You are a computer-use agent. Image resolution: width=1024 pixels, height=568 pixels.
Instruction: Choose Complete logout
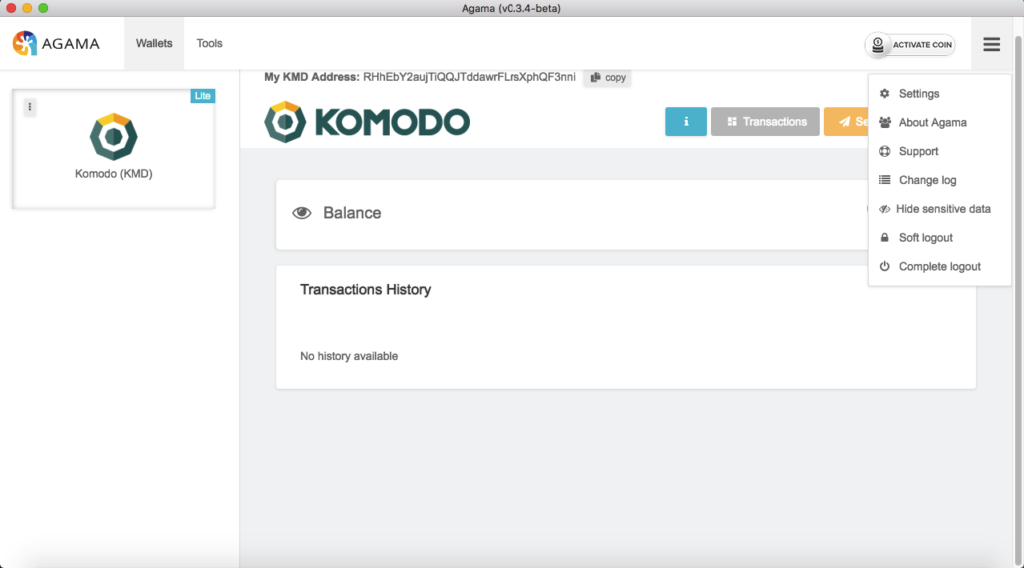tap(939, 266)
